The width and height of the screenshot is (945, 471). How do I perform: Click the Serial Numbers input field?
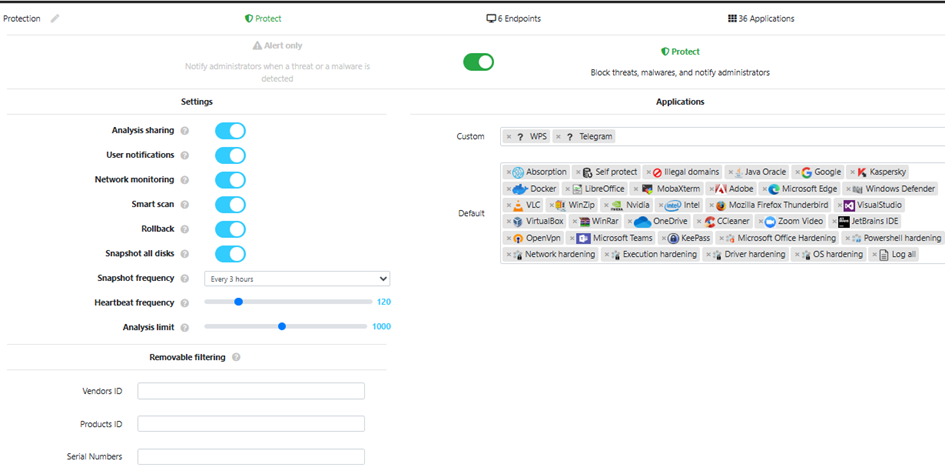click(x=251, y=457)
